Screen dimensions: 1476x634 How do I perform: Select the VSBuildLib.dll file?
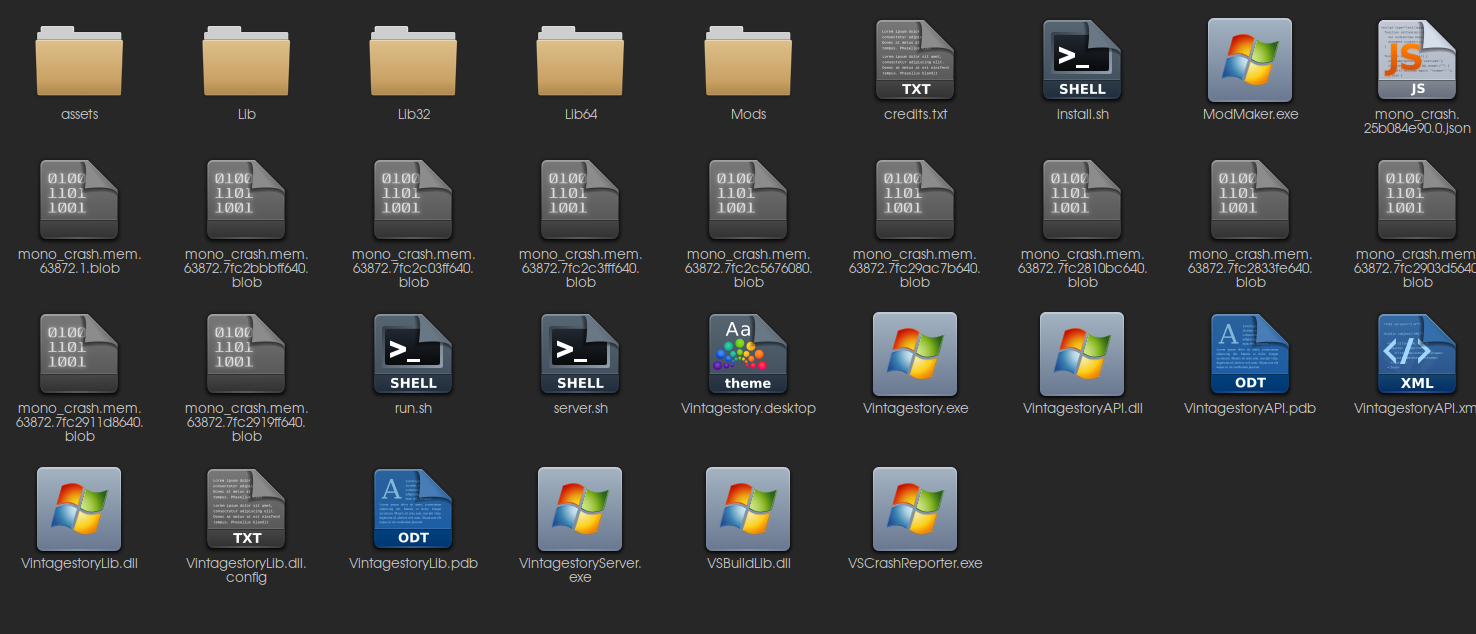tap(748, 509)
